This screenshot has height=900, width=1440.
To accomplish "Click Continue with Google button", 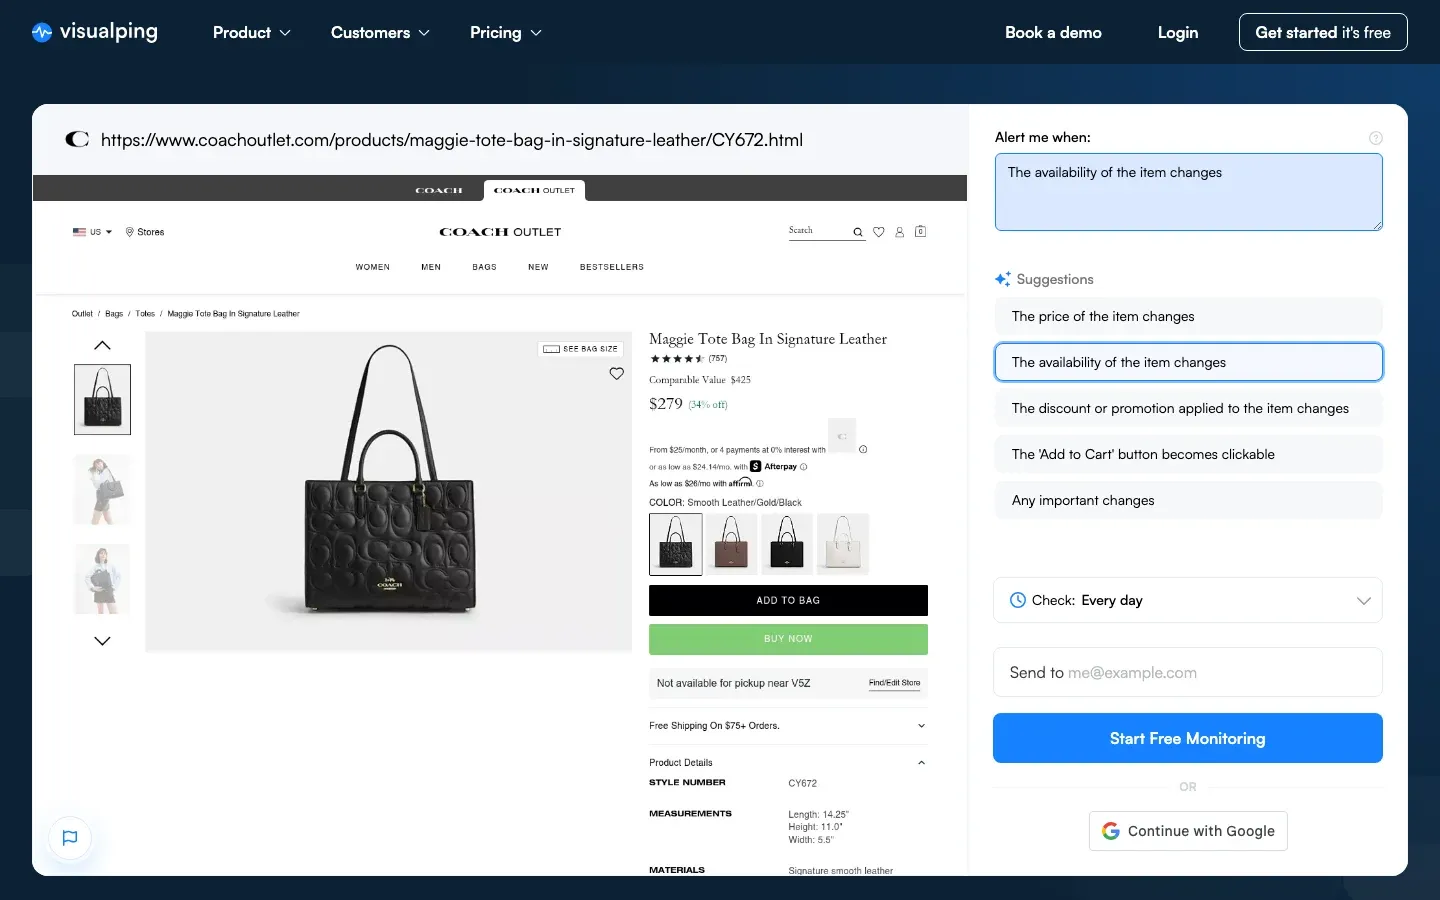I will click(1188, 831).
